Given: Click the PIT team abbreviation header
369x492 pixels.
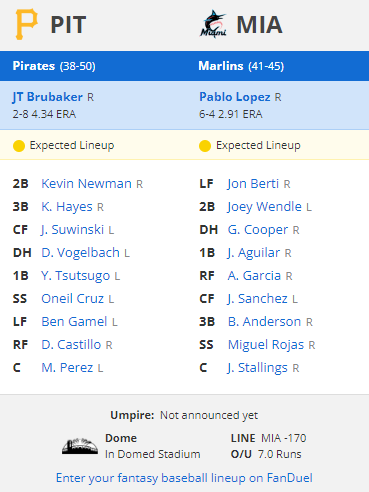Looking at the screenshot, I should coord(68,24).
